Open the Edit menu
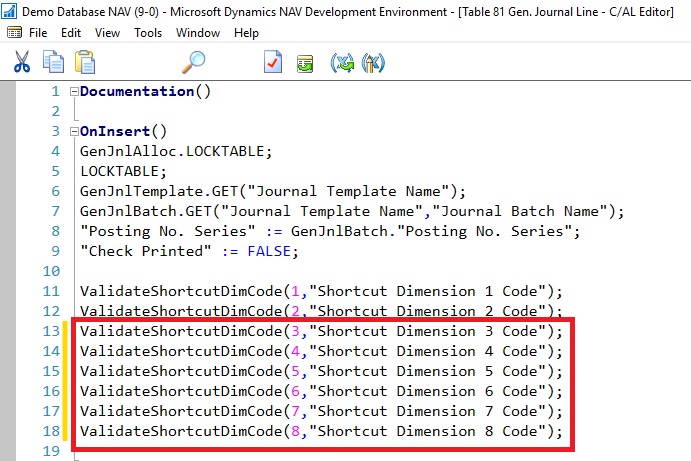The height and width of the screenshot is (461, 691). (71, 33)
